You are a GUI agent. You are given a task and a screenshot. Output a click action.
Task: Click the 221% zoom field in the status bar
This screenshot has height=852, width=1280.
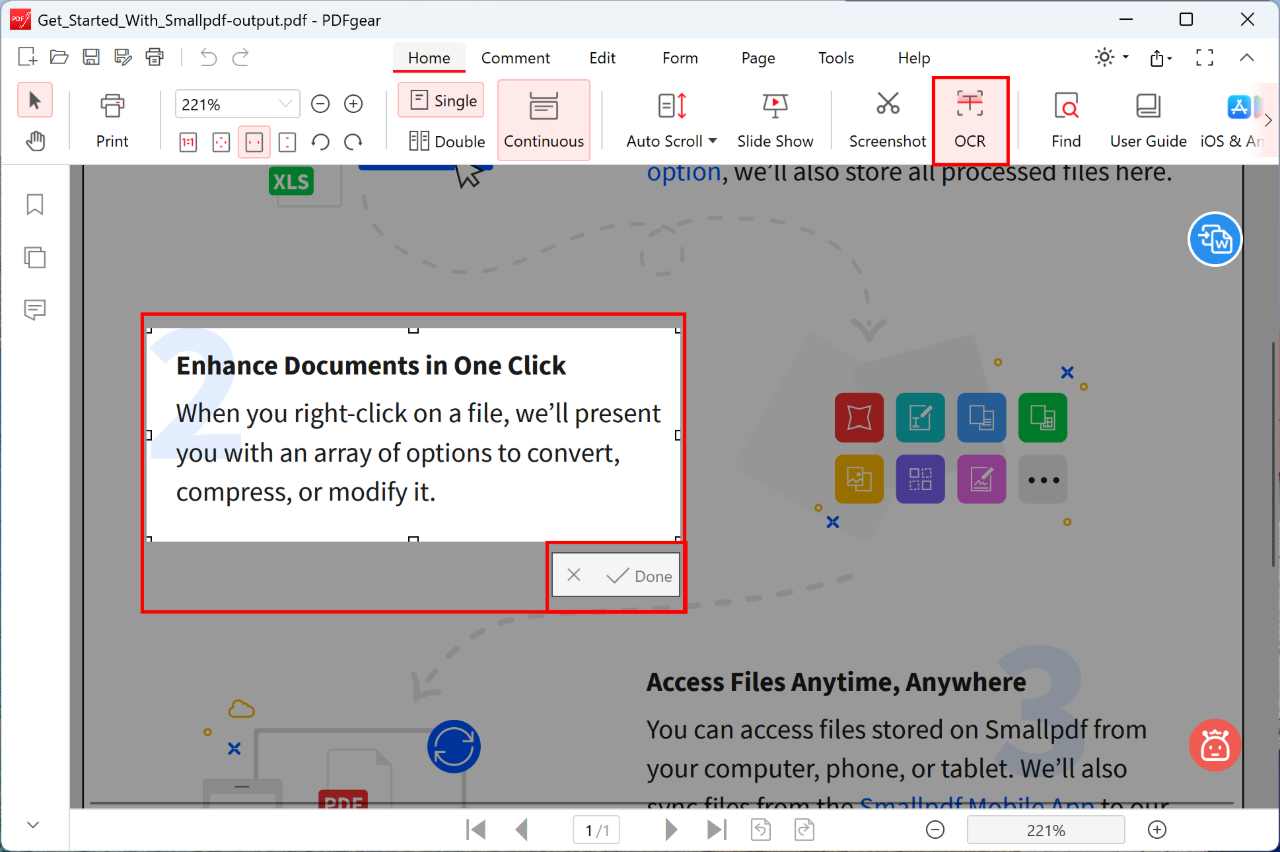(1046, 830)
